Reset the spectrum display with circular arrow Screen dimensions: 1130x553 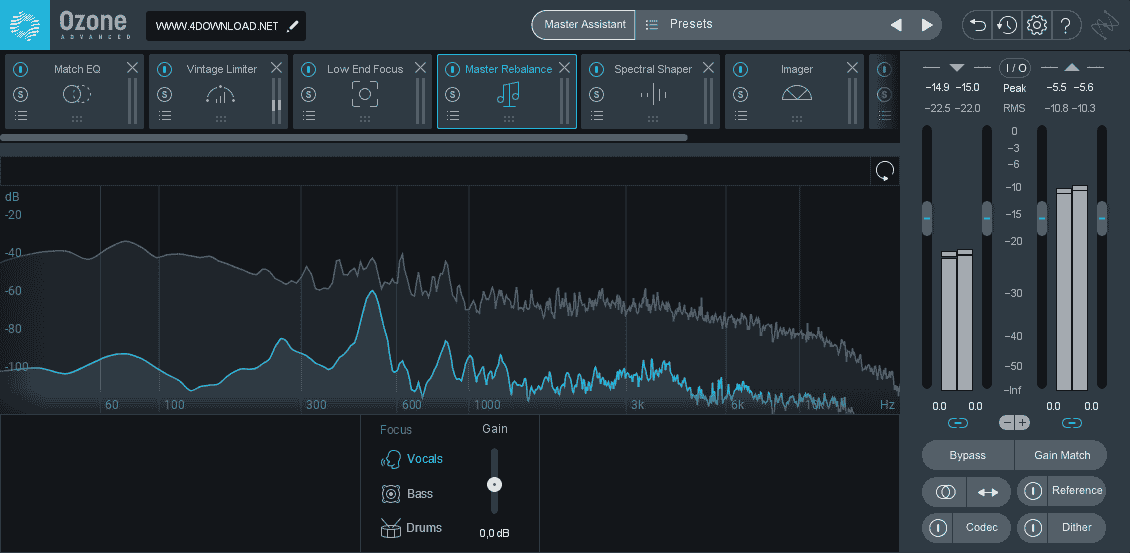tap(884, 171)
